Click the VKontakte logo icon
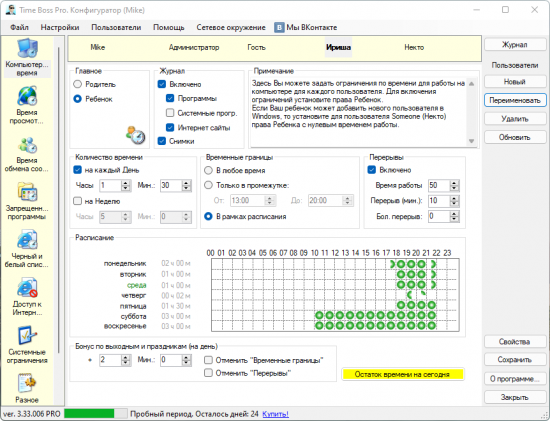The image size is (550, 421). 279,28
